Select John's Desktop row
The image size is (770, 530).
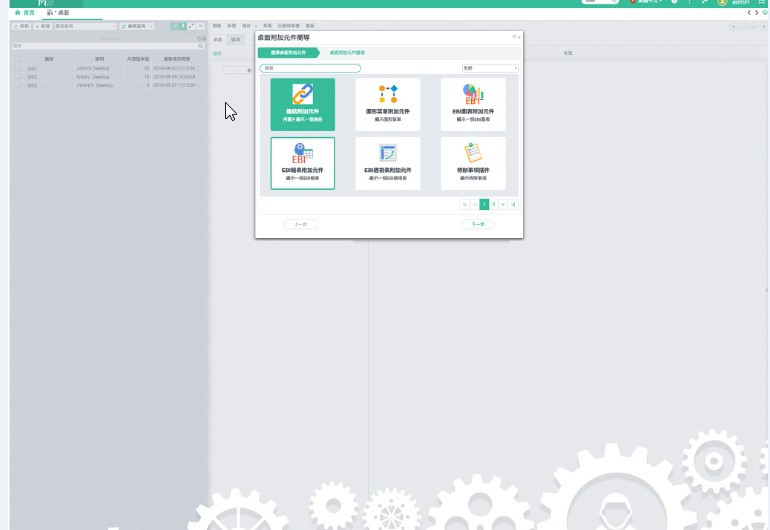108,68
